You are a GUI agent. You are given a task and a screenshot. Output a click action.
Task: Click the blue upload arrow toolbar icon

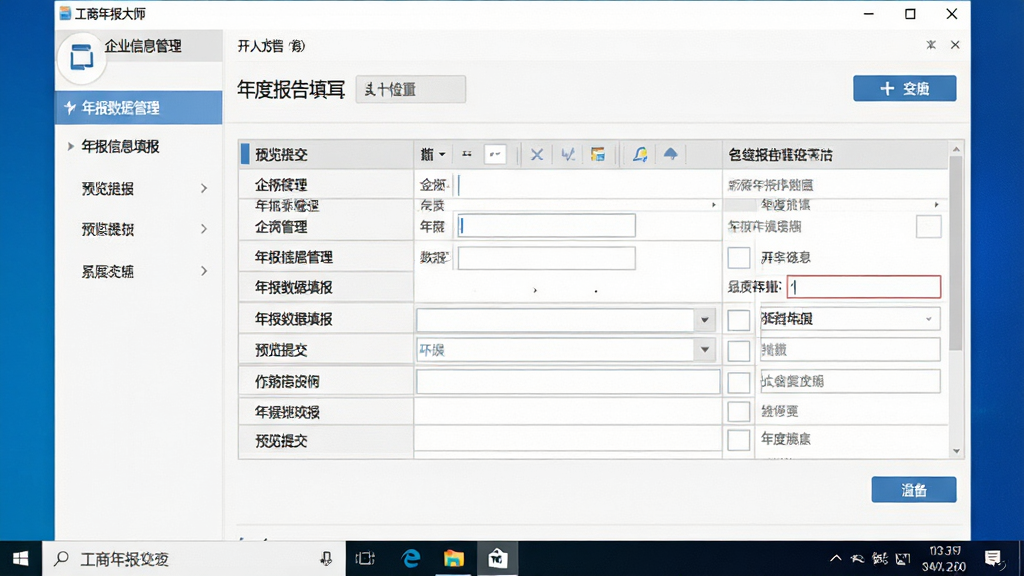tap(671, 154)
